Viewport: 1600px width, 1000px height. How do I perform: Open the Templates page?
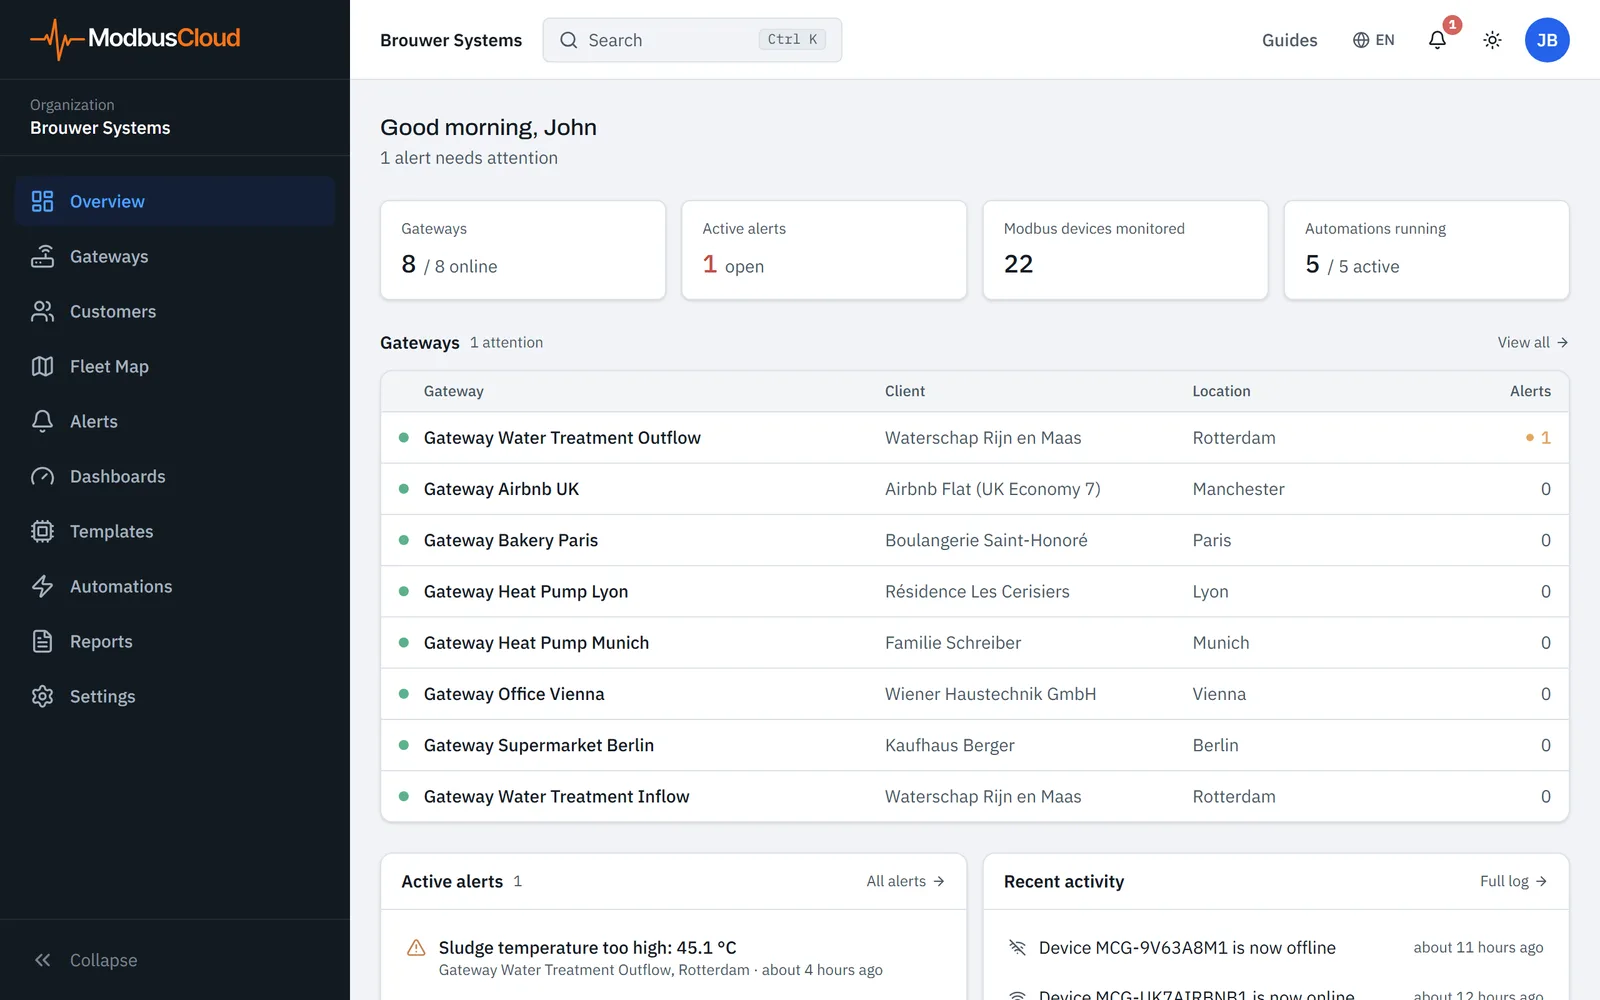175,531
